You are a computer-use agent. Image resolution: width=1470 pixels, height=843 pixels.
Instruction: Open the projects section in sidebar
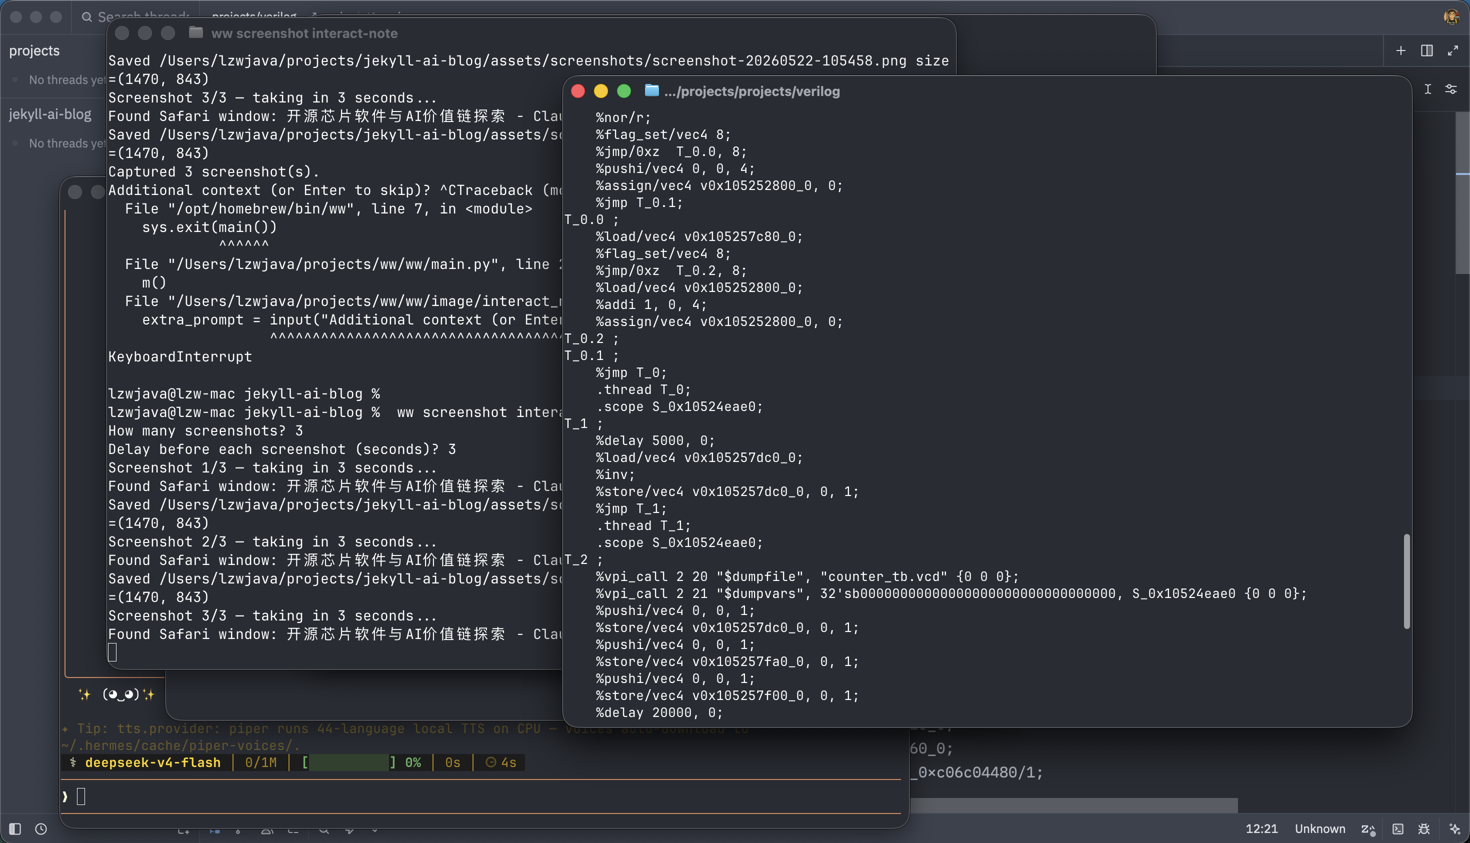tap(34, 51)
